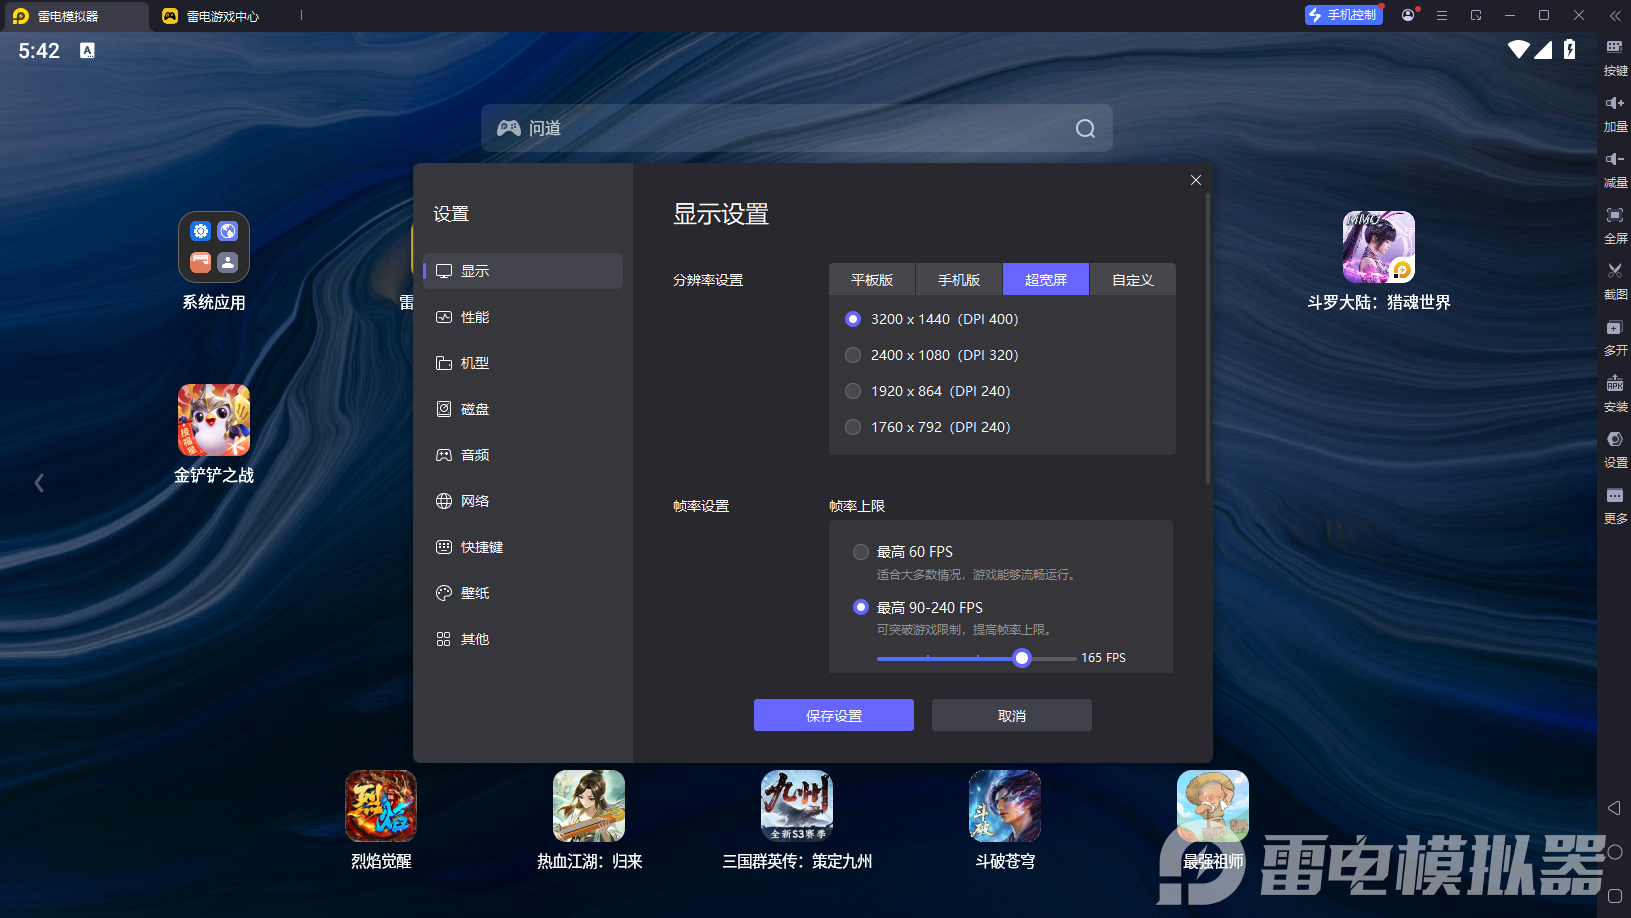Screen dimensions: 1631x918
Task: Launch 斗罗大陆：猎魂世界 game icon
Action: pyautogui.click(x=1379, y=247)
